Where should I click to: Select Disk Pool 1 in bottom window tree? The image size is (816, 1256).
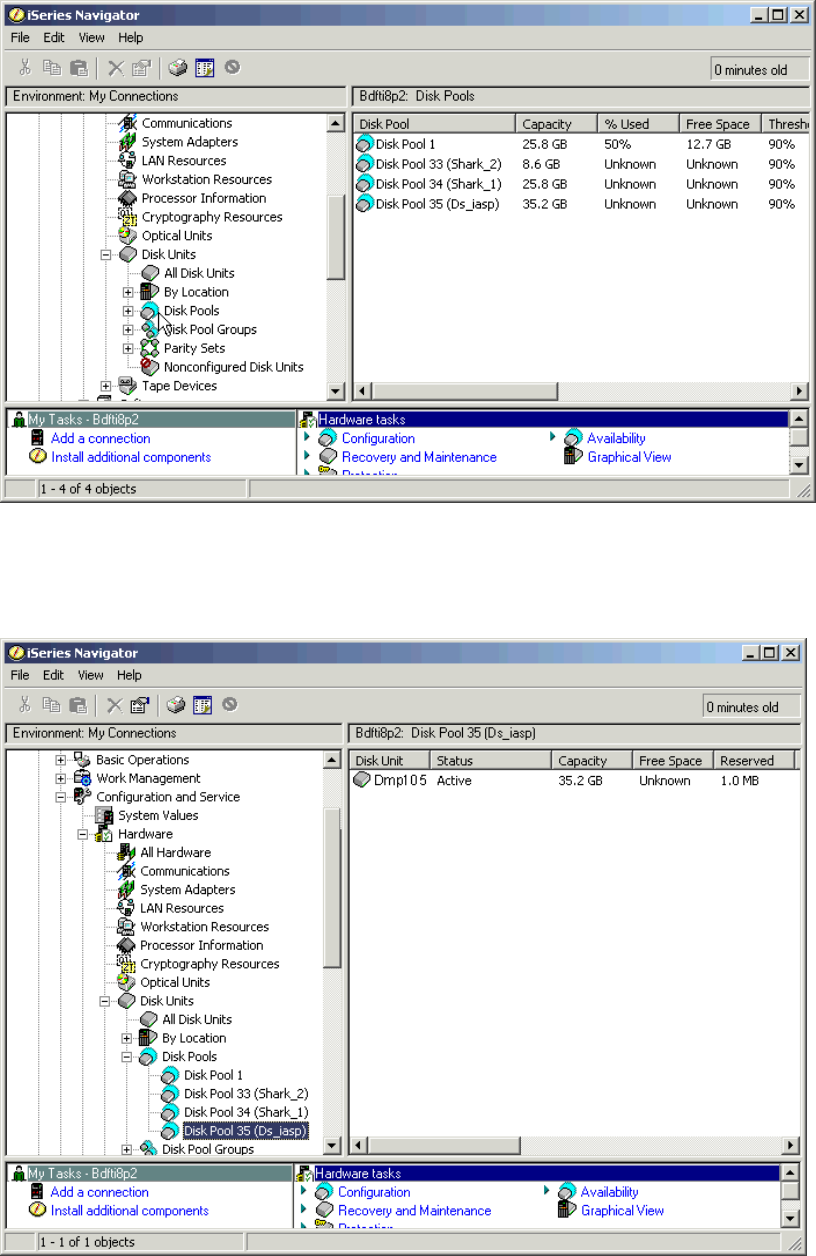click(213, 1075)
